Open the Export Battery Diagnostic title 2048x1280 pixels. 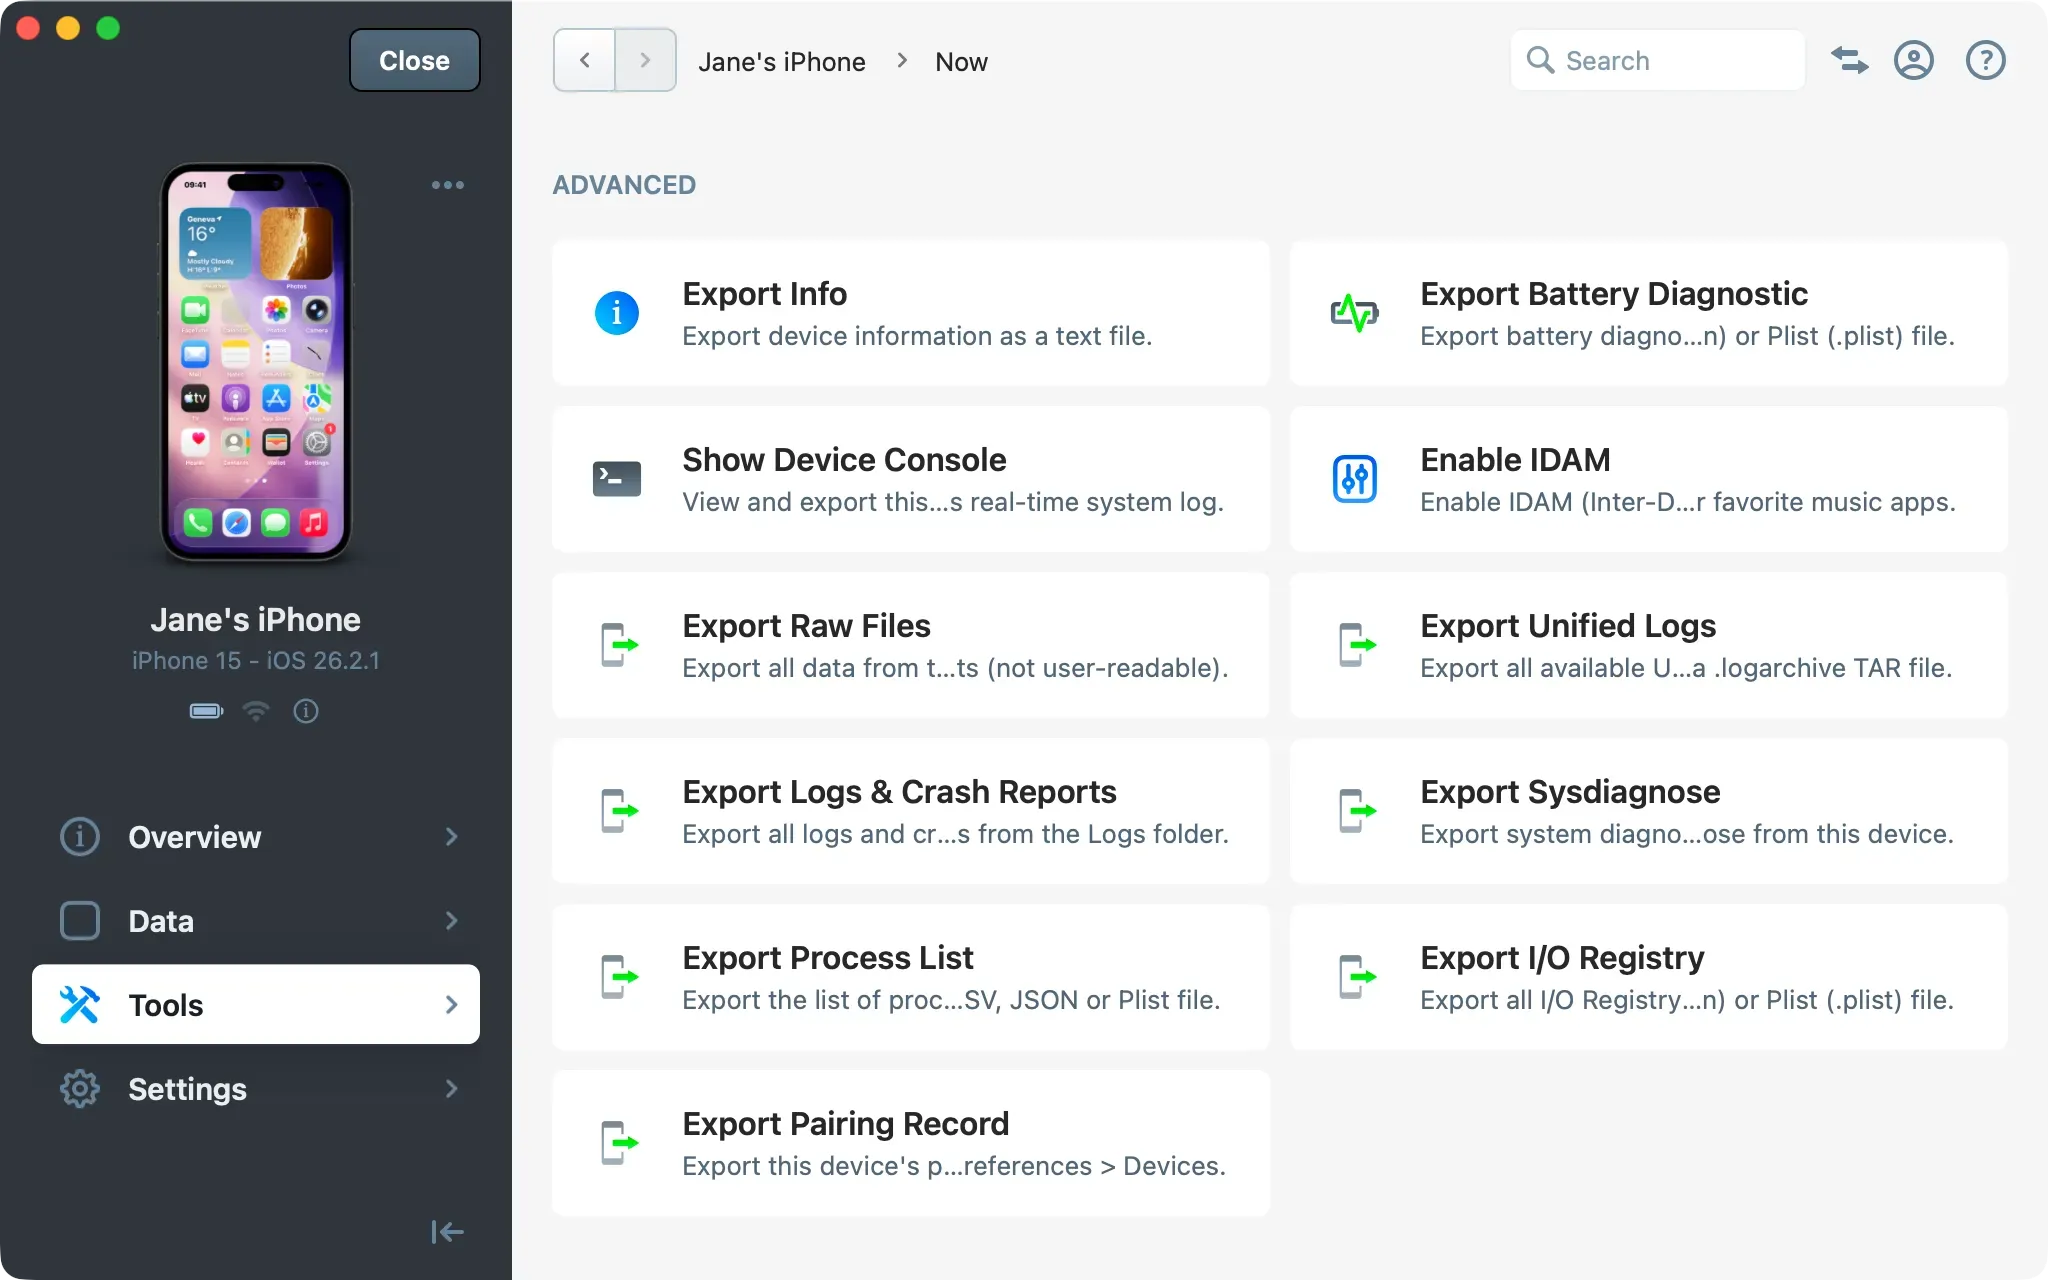coord(1614,293)
